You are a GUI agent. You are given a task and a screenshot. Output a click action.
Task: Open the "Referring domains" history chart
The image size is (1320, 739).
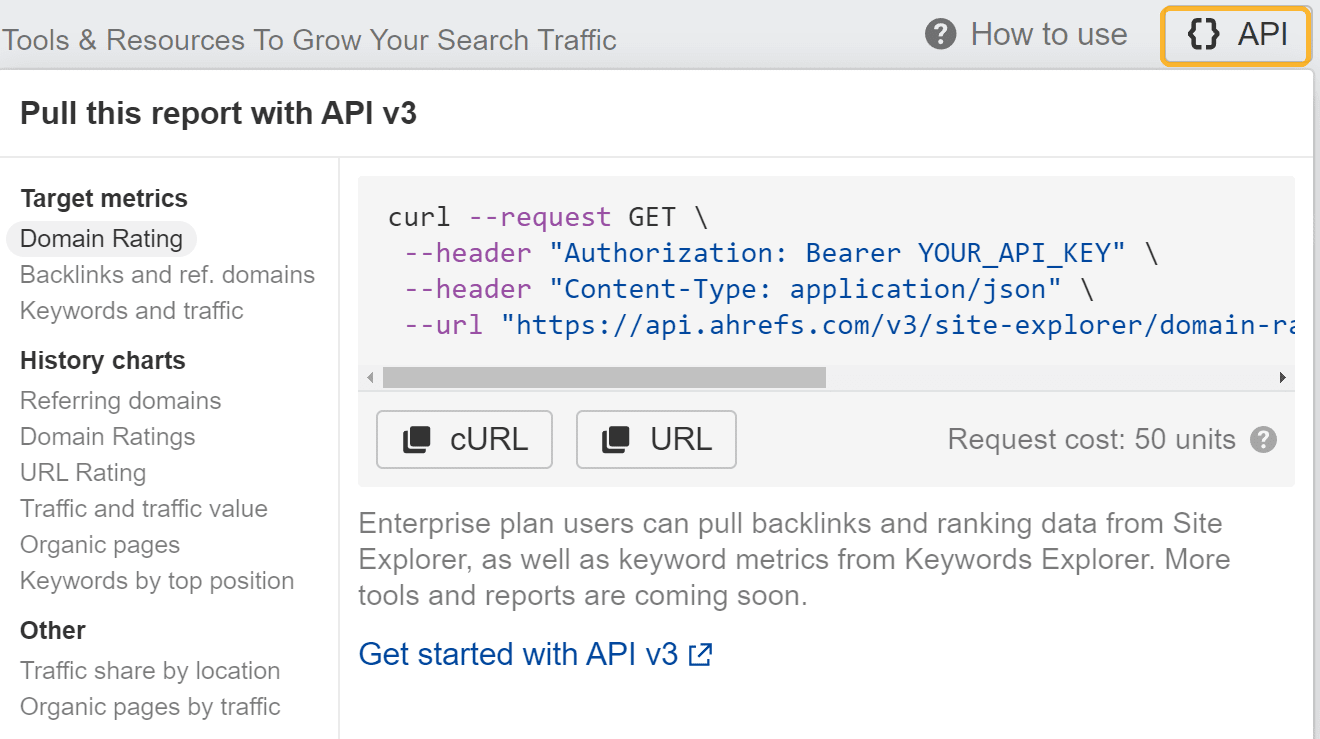click(x=120, y=400)
